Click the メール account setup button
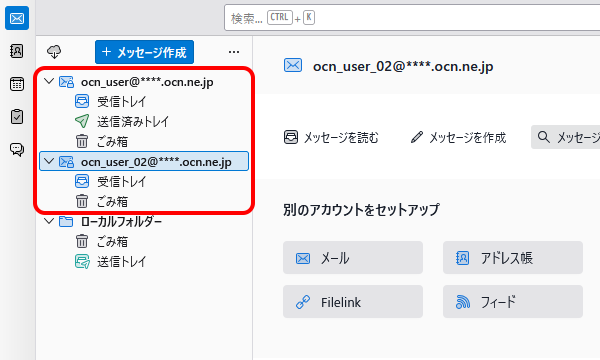 click(x=353, y=258)
